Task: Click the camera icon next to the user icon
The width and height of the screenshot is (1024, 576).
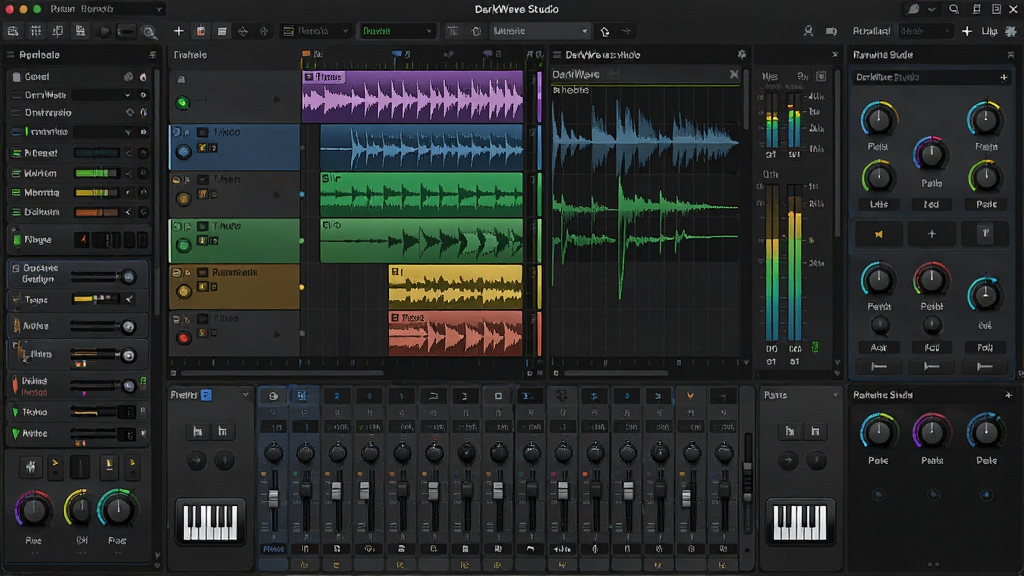Action: coord(831,31)
